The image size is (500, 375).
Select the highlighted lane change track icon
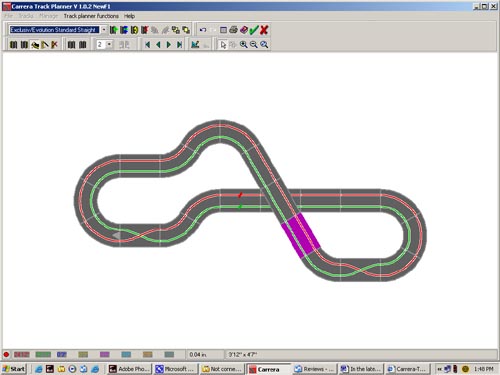pos(35,44)
